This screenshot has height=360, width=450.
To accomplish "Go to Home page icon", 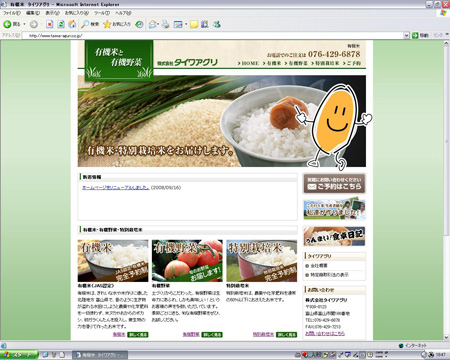I will click(72, 24).
